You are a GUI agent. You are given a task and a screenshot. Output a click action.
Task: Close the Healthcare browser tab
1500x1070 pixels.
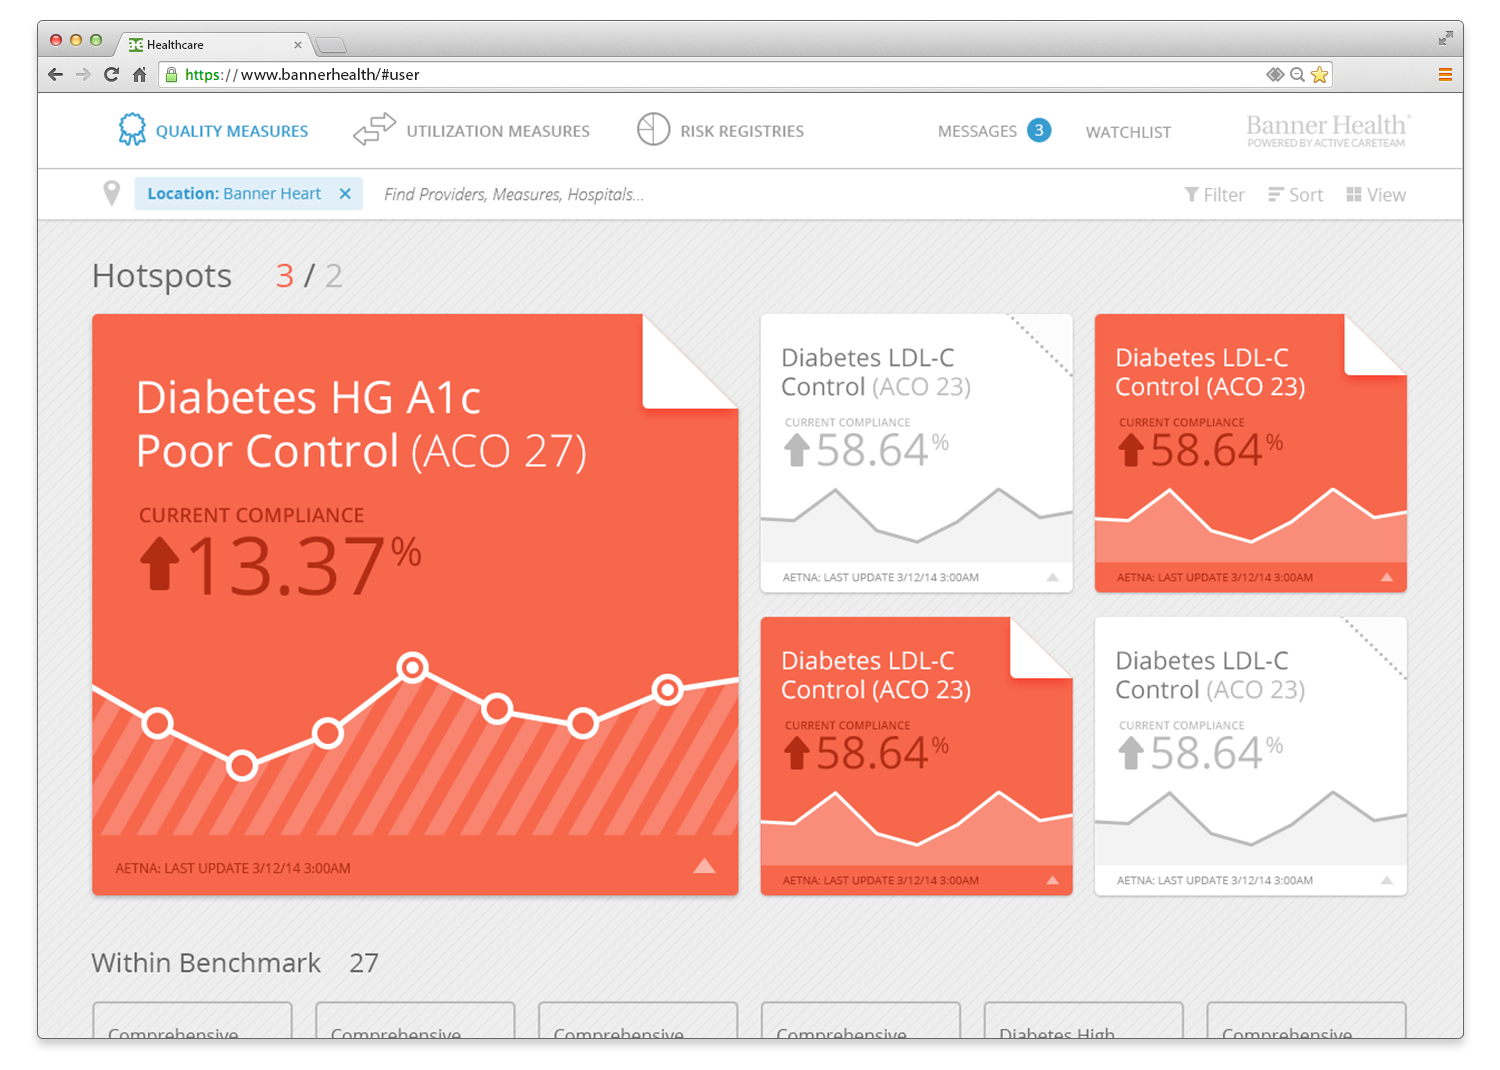(298, 45)
